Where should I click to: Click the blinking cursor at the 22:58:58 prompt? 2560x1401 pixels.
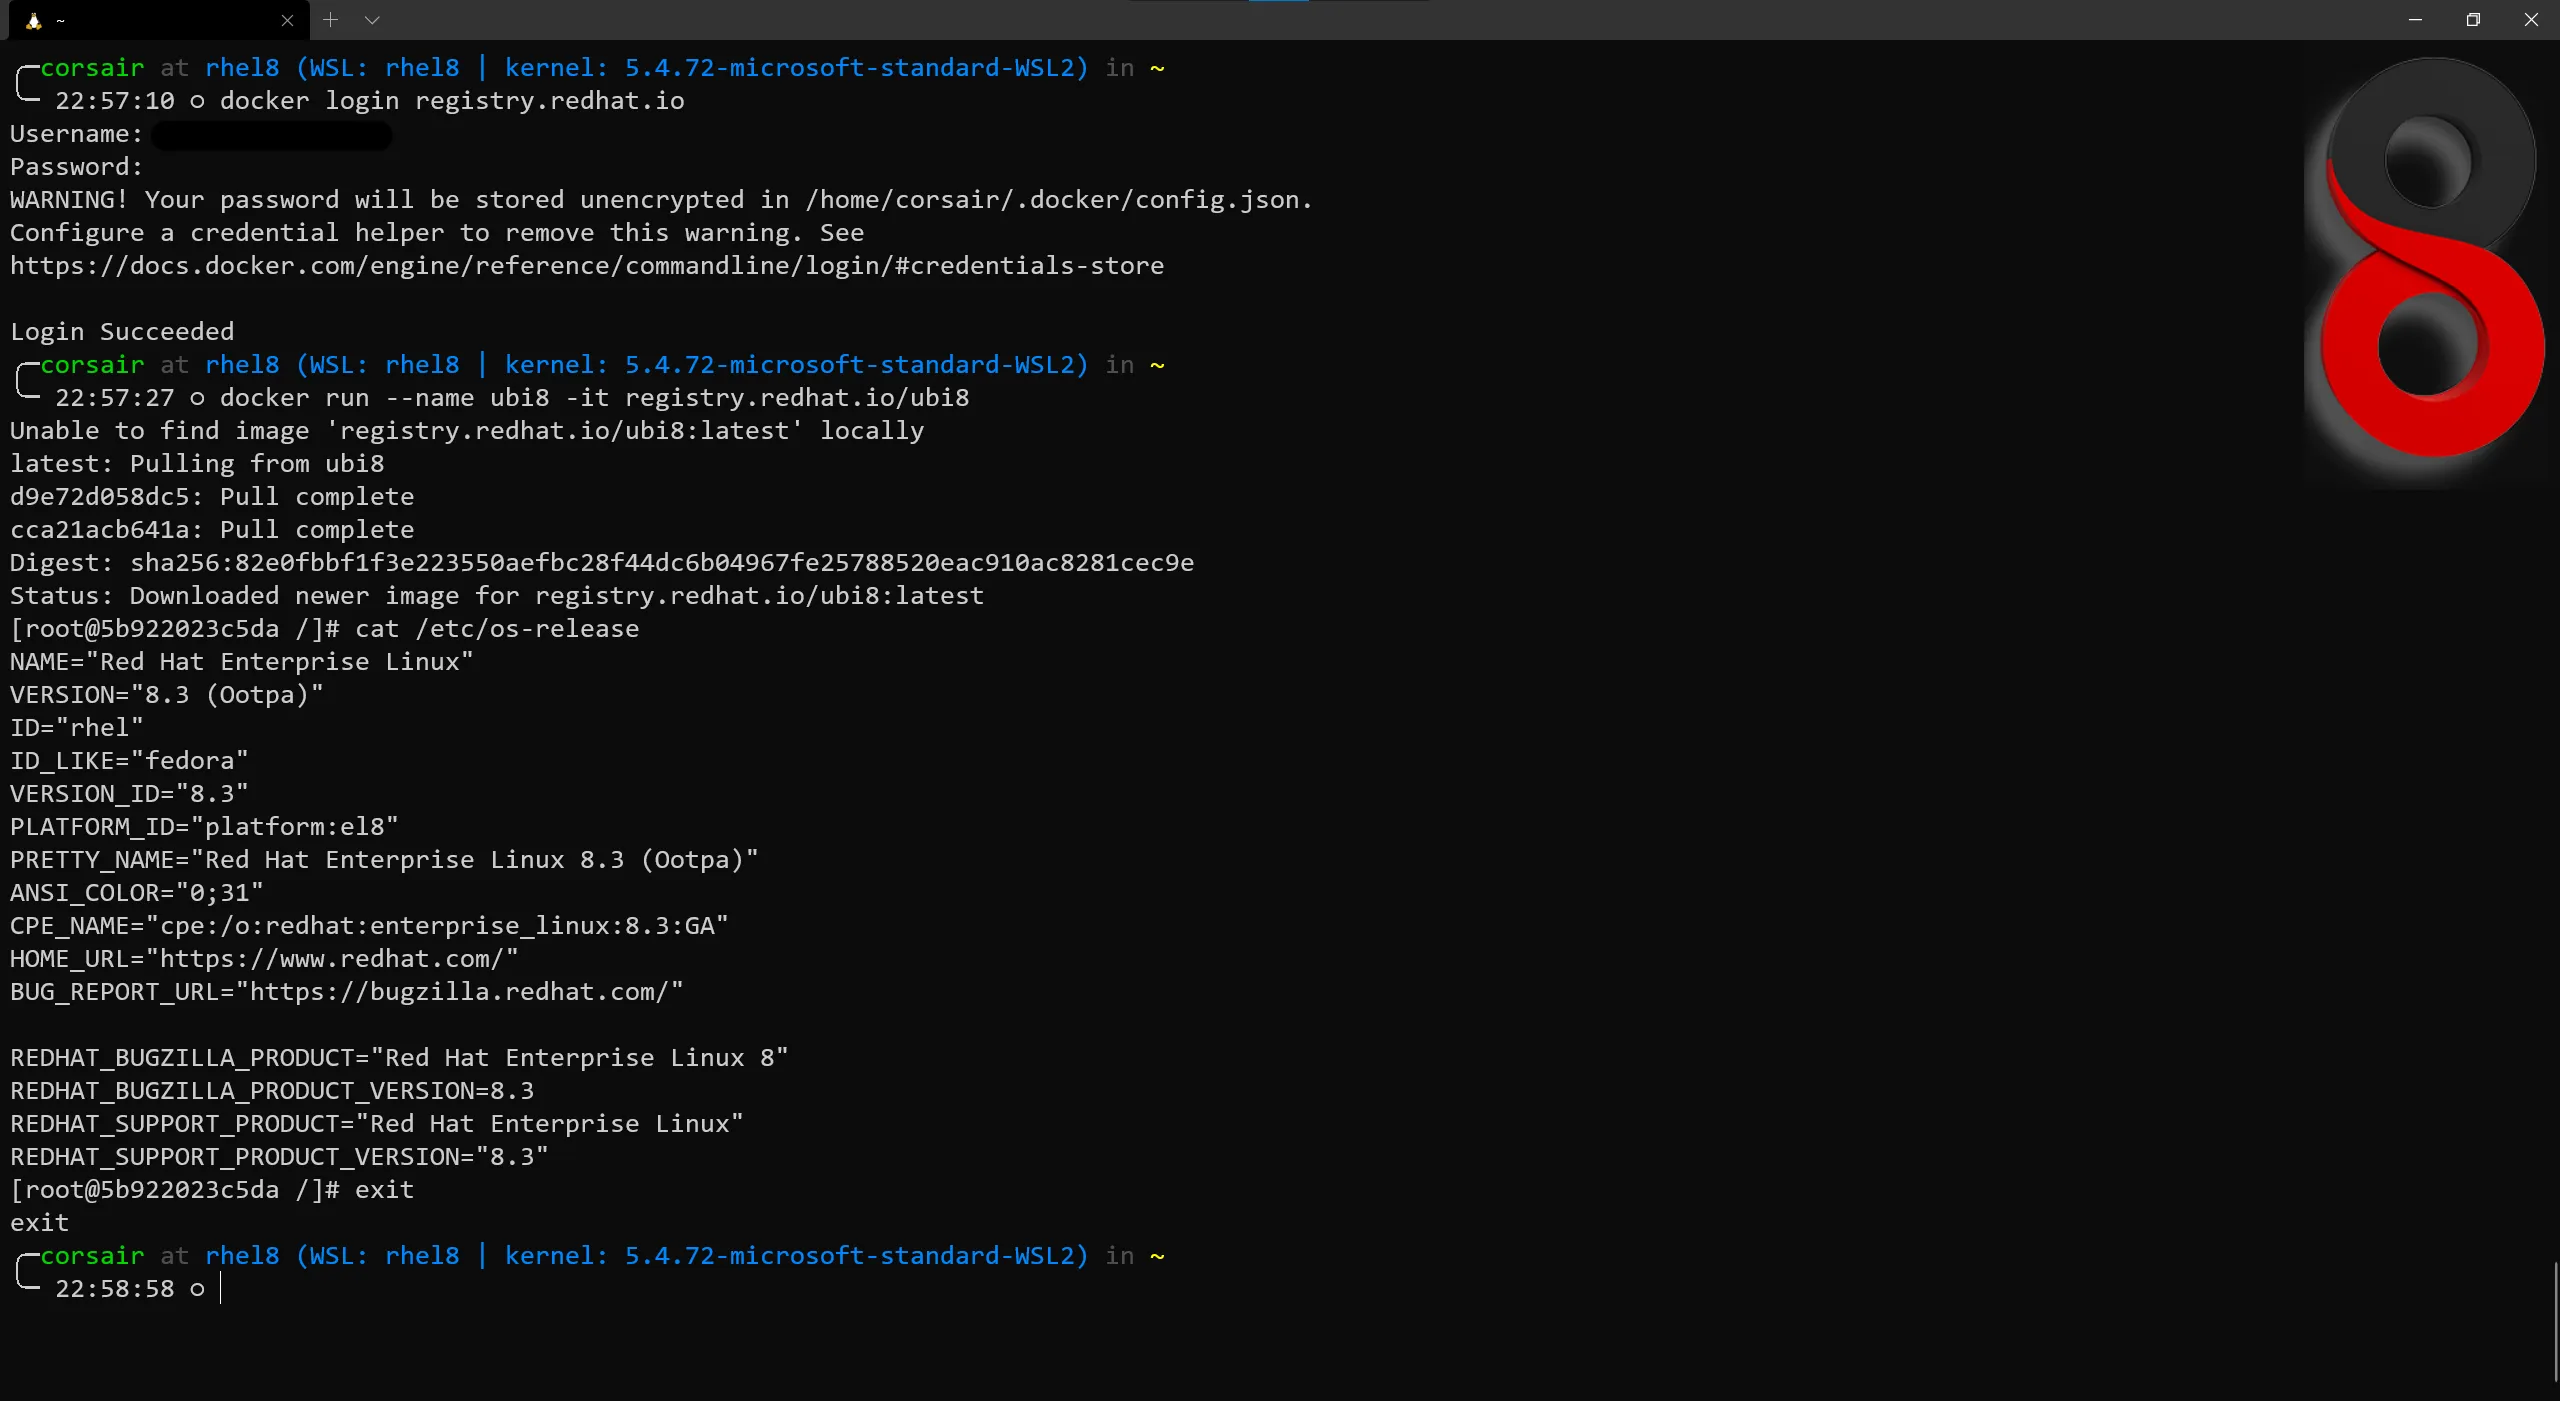point(221,1289)
